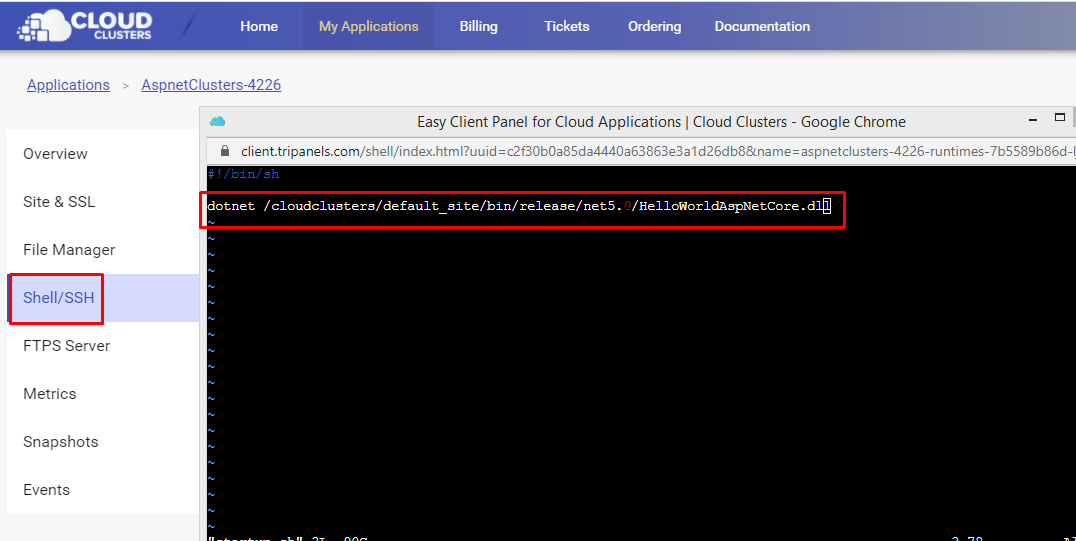View the Metrics section
The width and height of the screenshot is (1076, 541).
(x=50, y=394)
